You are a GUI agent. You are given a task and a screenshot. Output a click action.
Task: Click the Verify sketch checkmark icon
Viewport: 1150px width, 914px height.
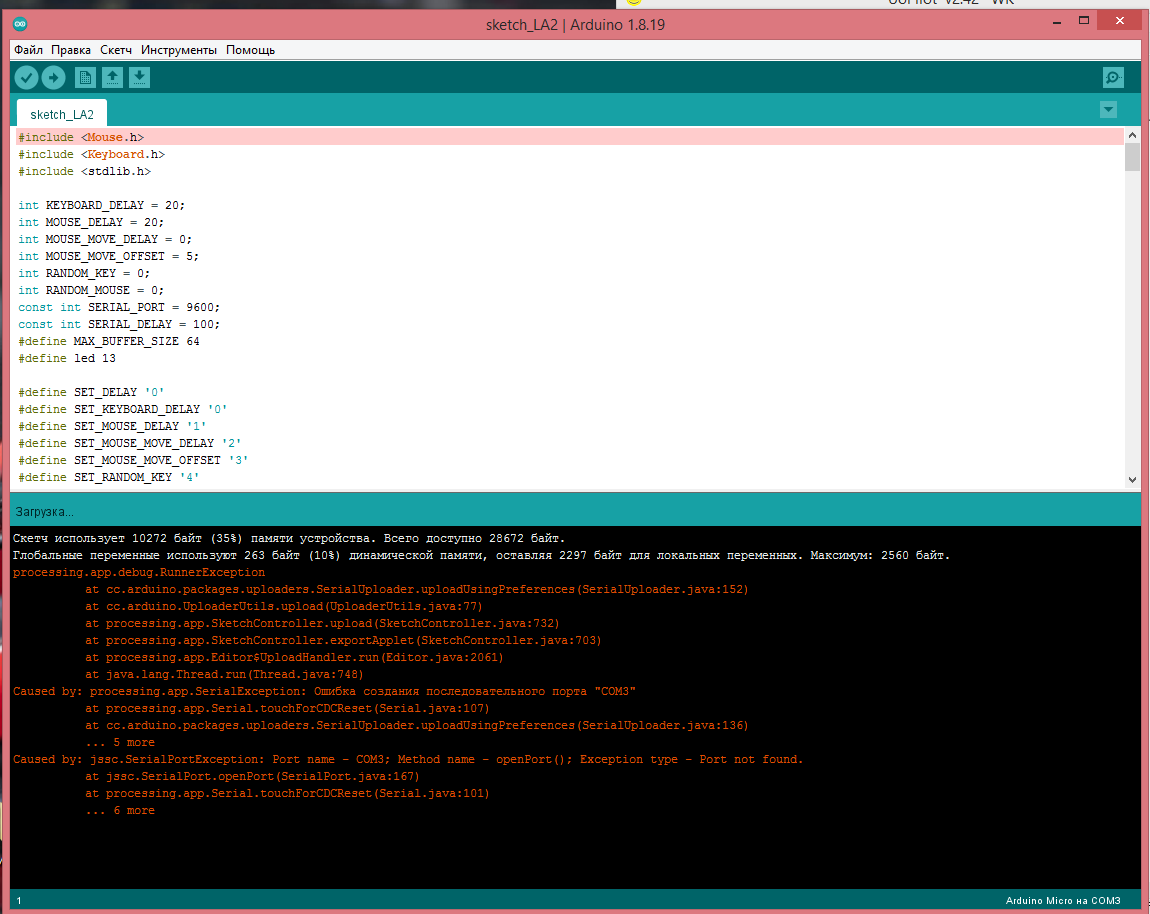(x=27, y=78)
